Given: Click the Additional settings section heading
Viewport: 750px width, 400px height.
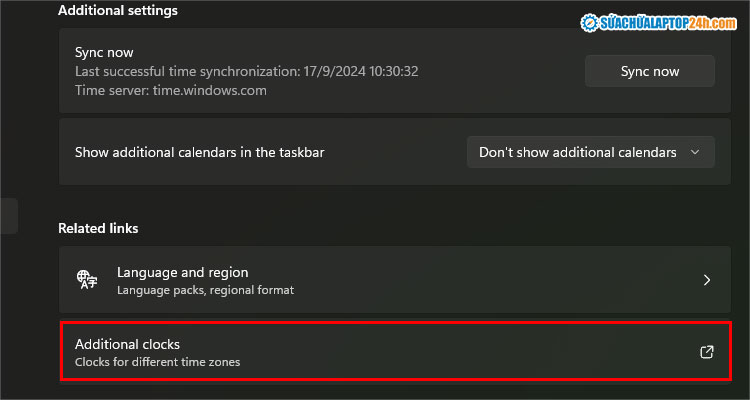Looking at the screenshot, I should pyautogui.click(x=118, y=10).
